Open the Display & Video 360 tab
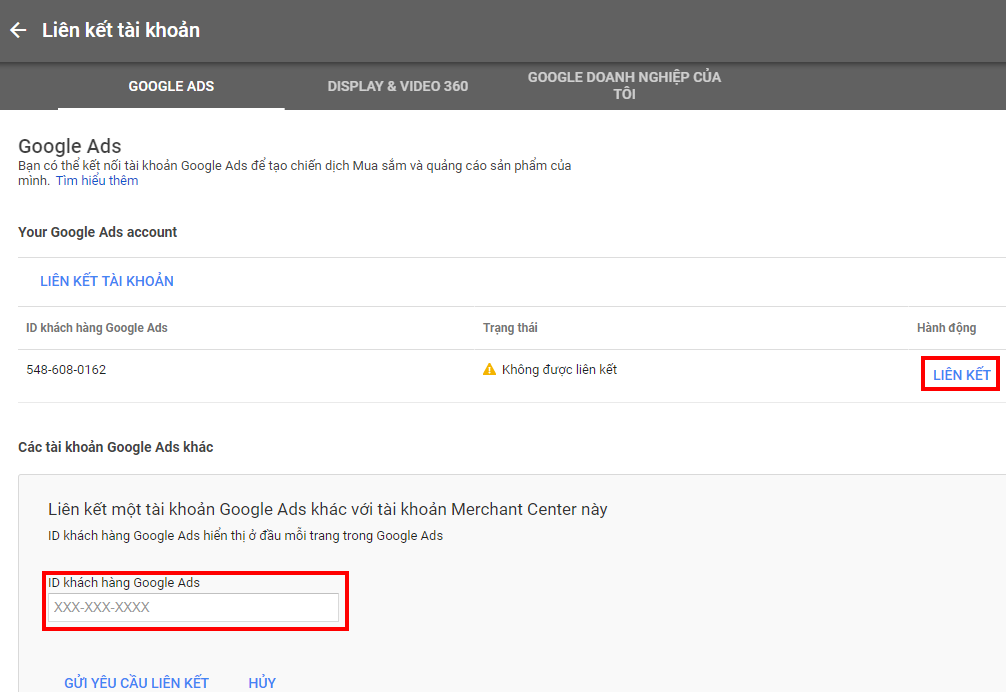This screenshot has width=1006, height=692. pos(397,86)
